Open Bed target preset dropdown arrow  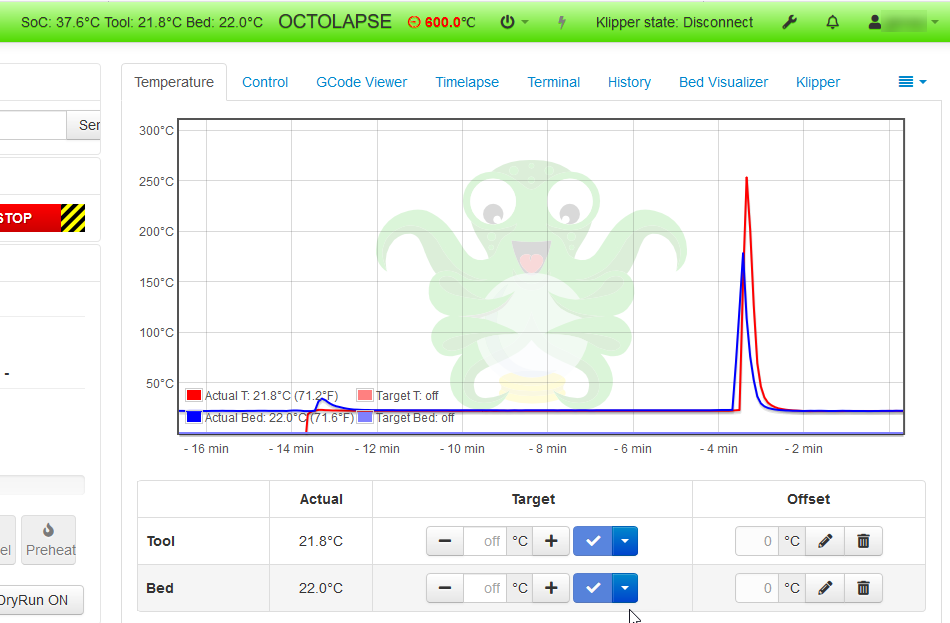click(x=625, y=588)
